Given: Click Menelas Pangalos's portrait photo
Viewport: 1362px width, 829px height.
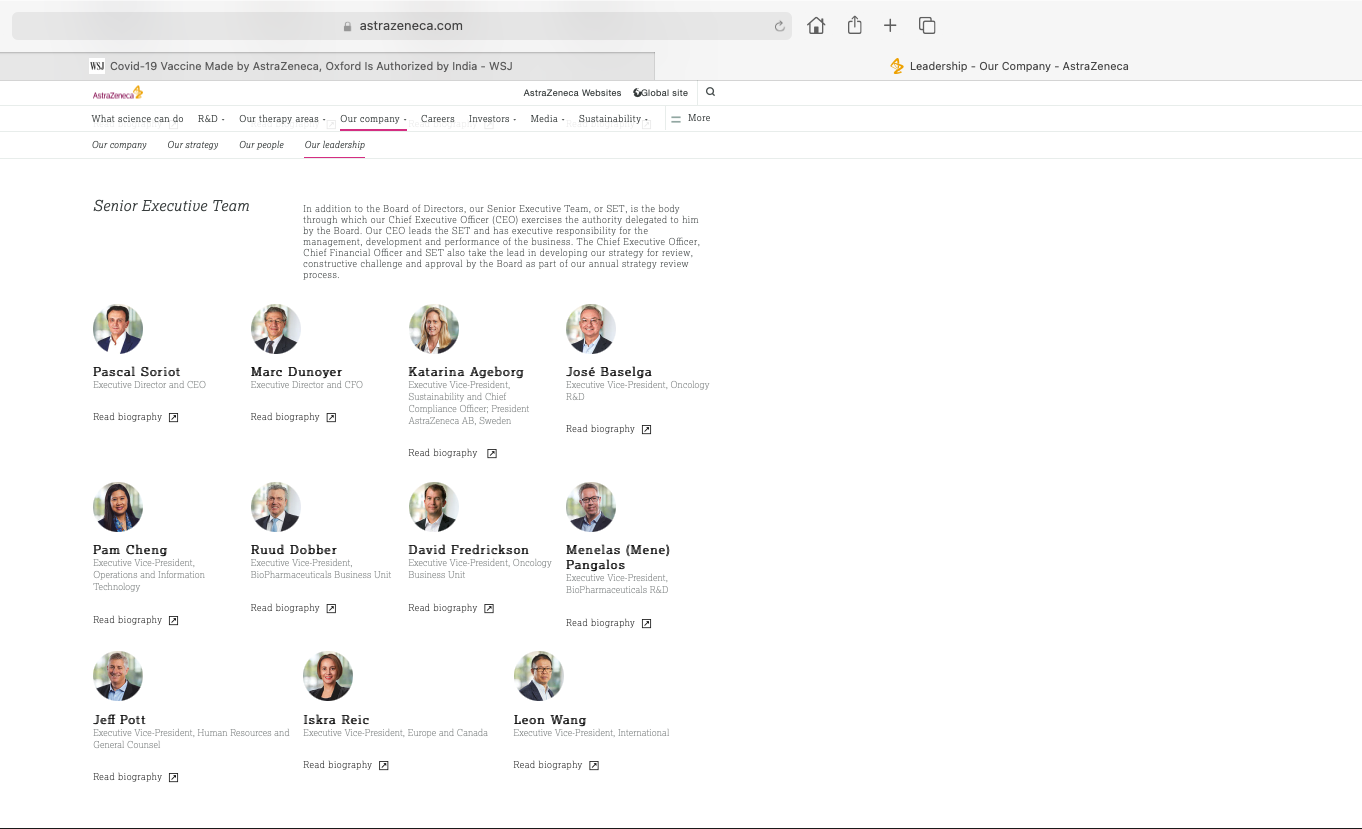Looking at the screenshot, I should [591, 507].
